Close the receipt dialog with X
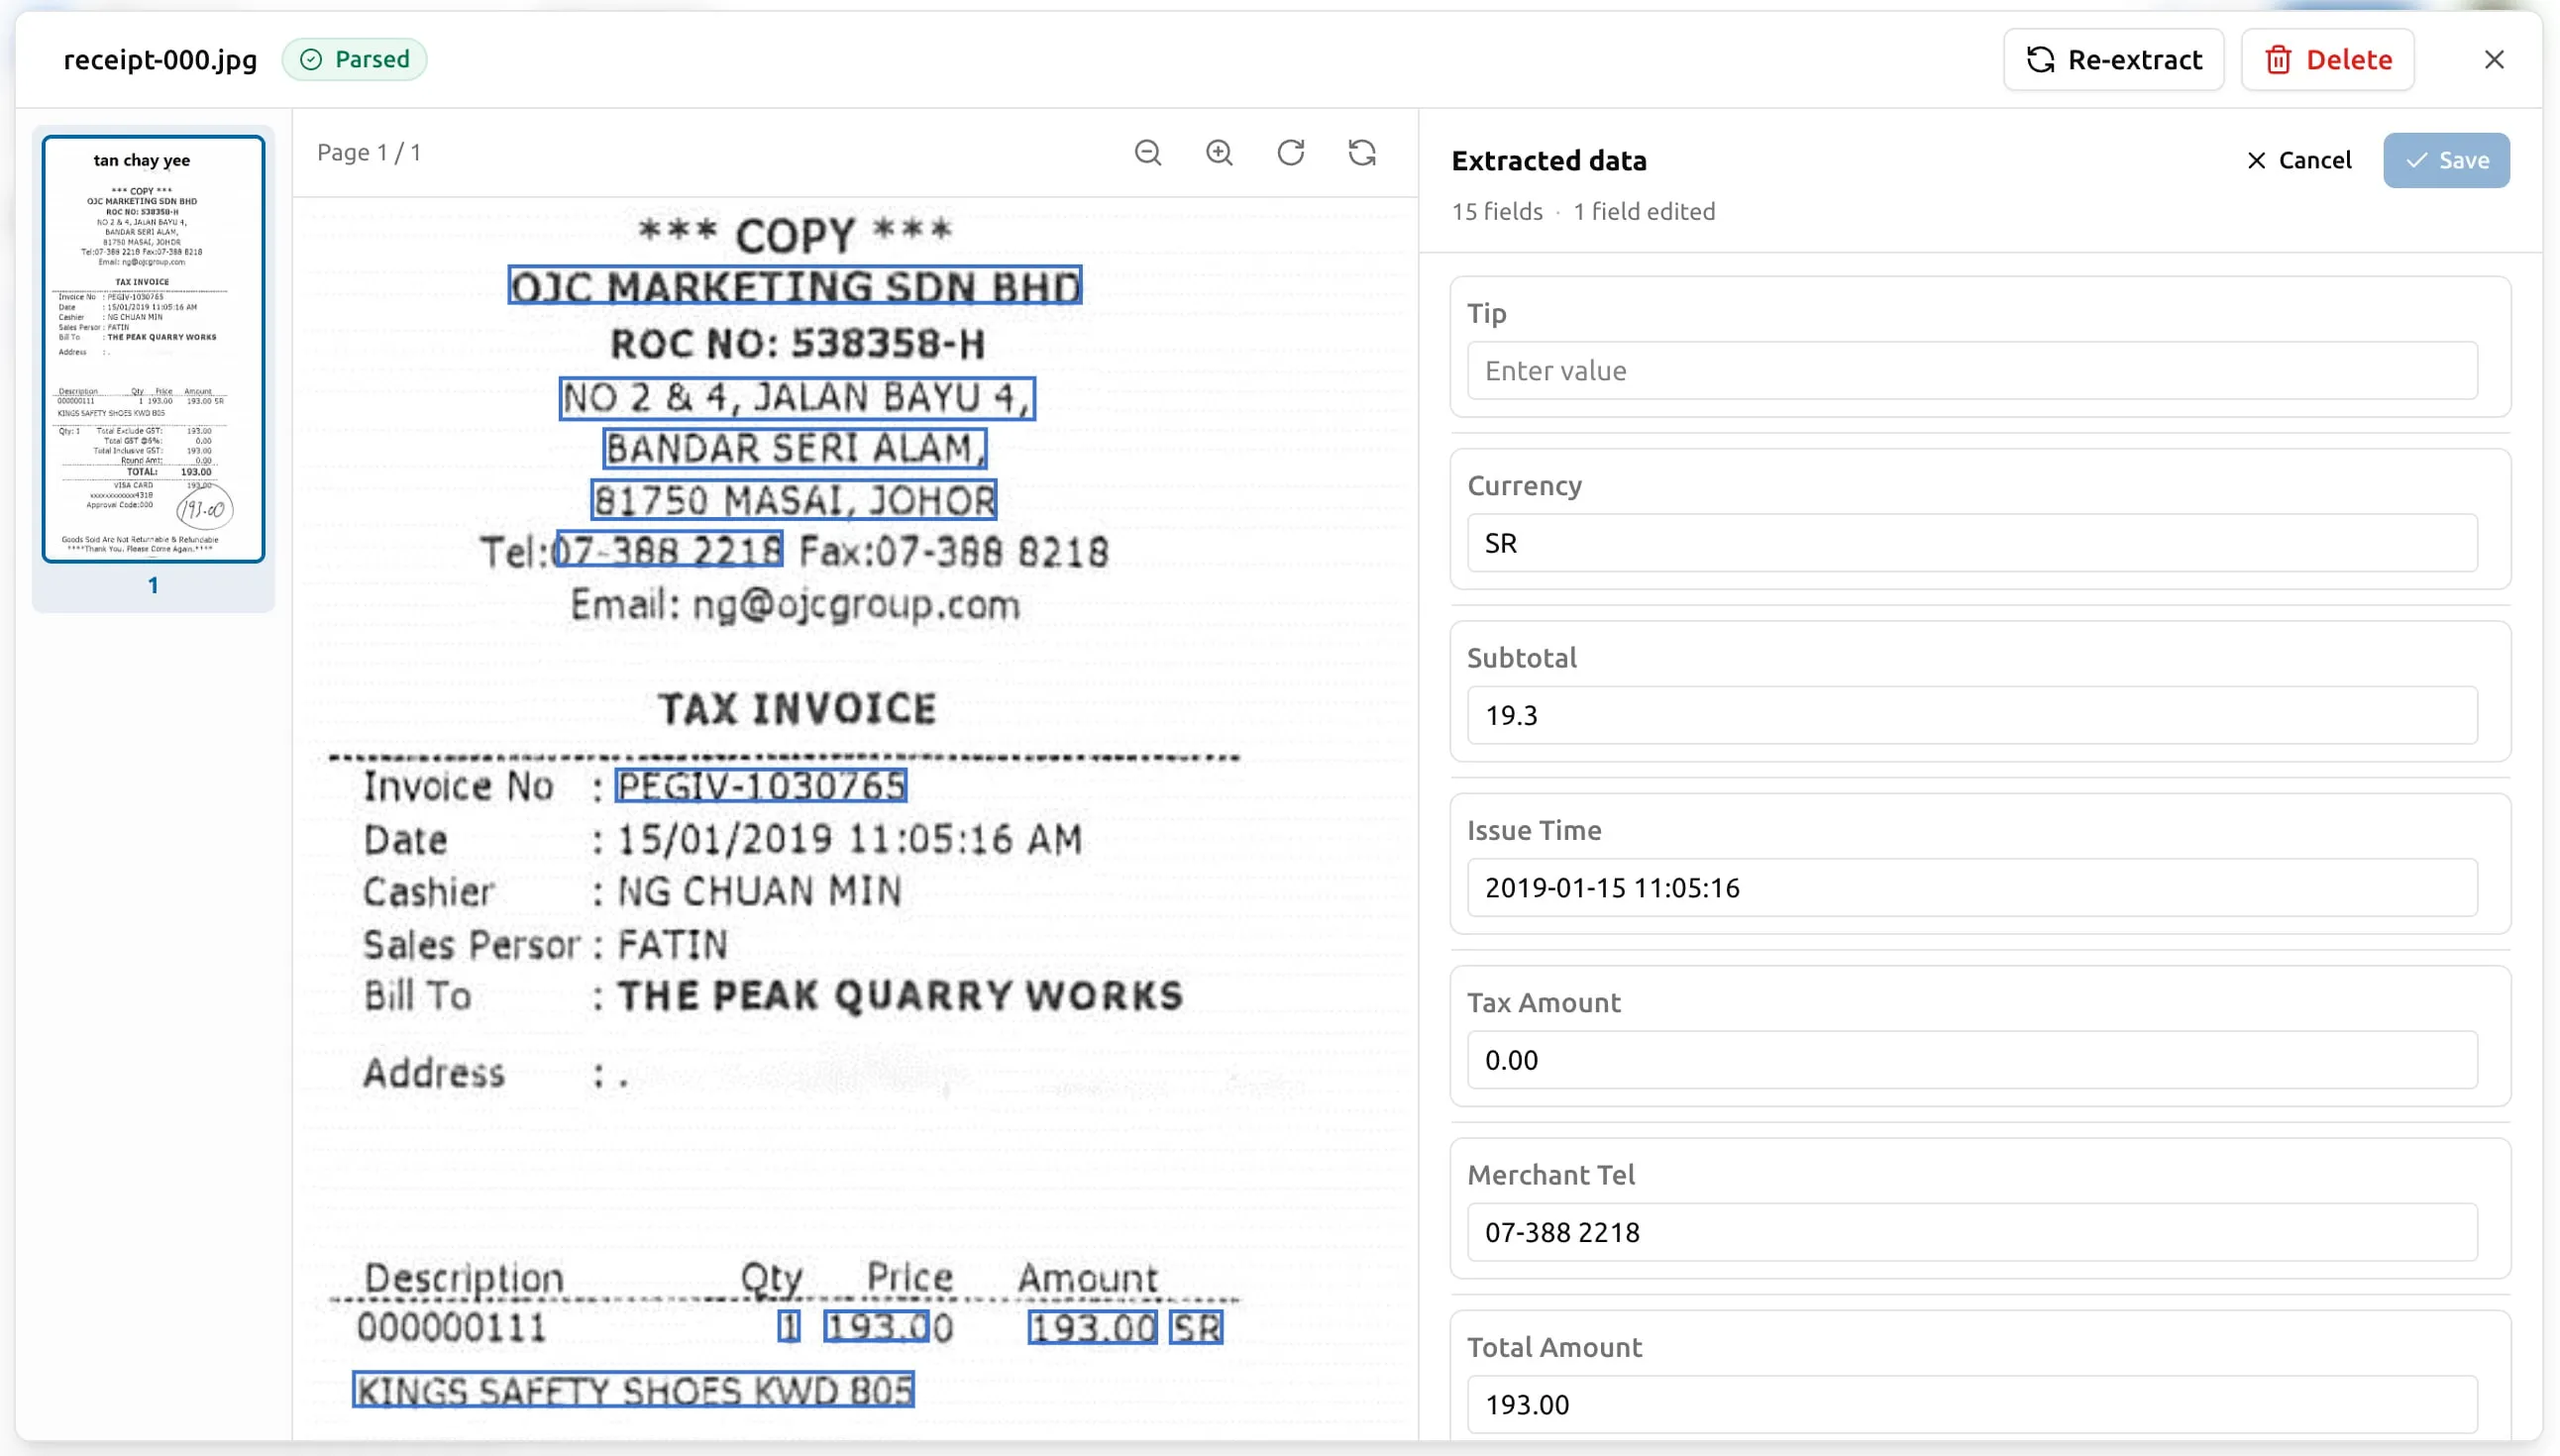 point(2494,60)
